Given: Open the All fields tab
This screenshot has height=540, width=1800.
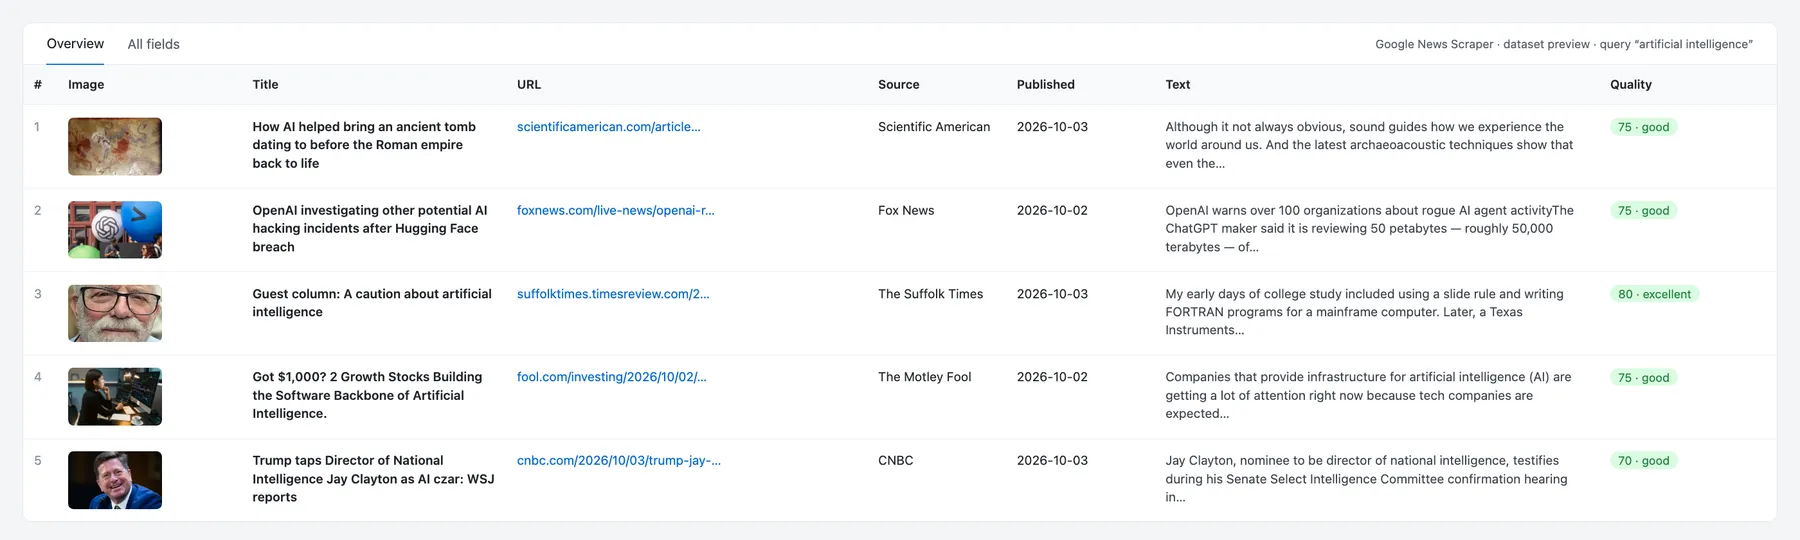Looking at the screenshot, I should (x=154, y=44).
